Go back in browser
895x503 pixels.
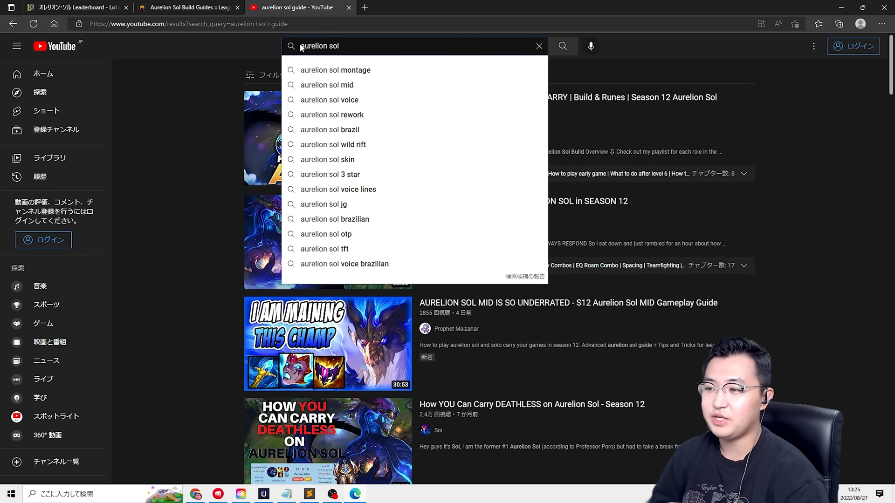(x=13, y=24)
